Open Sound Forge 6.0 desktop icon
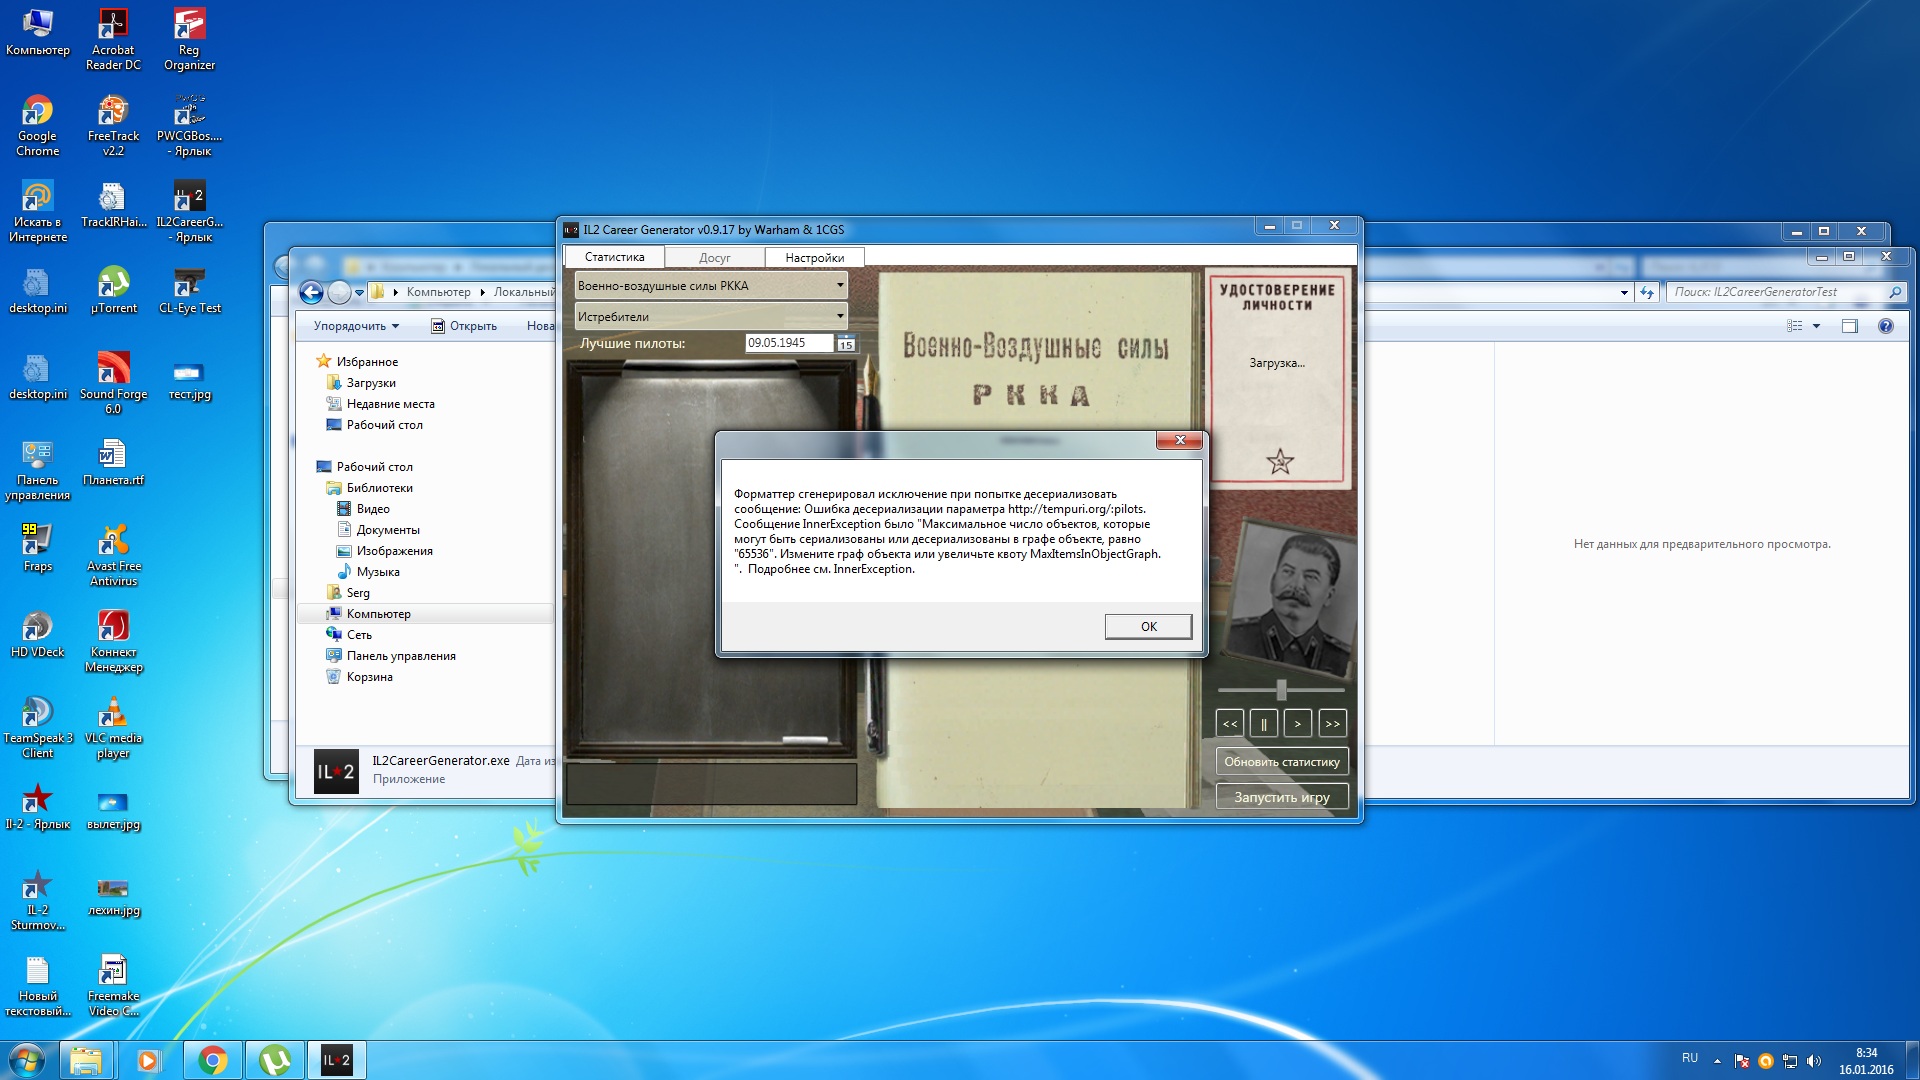Viewport: 1920px width, 1080px height. 113,384
